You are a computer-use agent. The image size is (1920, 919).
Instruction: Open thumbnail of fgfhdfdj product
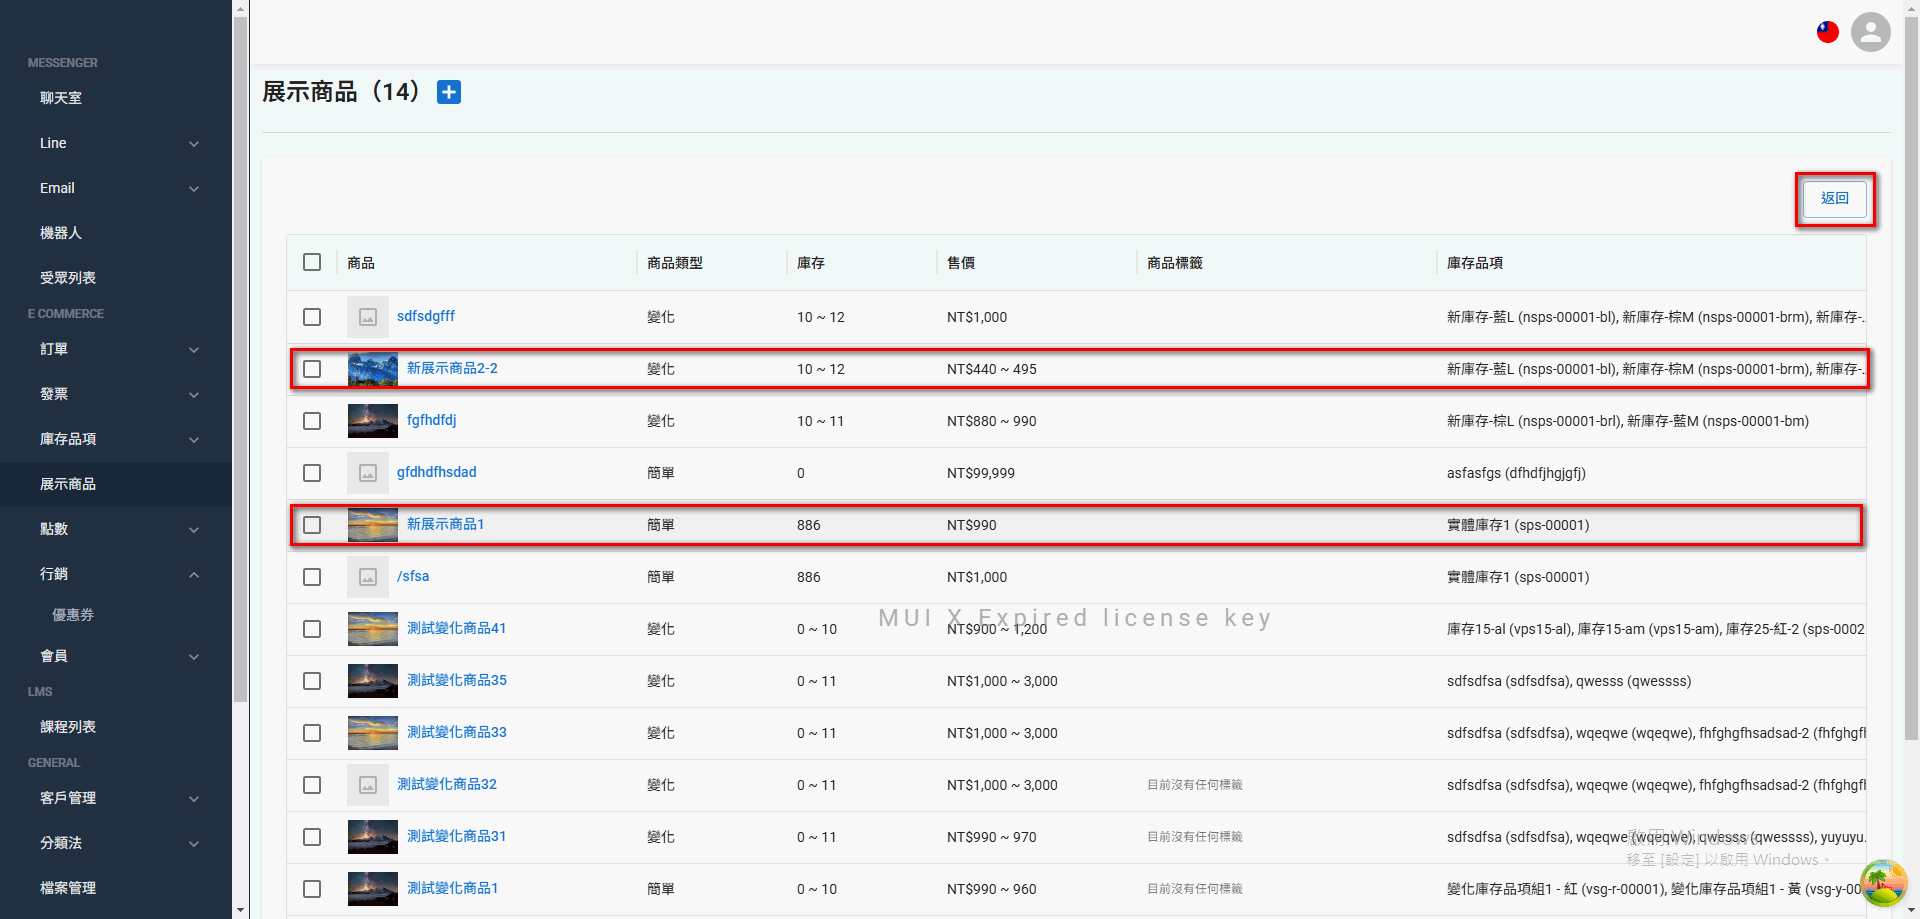coord(373,421)
